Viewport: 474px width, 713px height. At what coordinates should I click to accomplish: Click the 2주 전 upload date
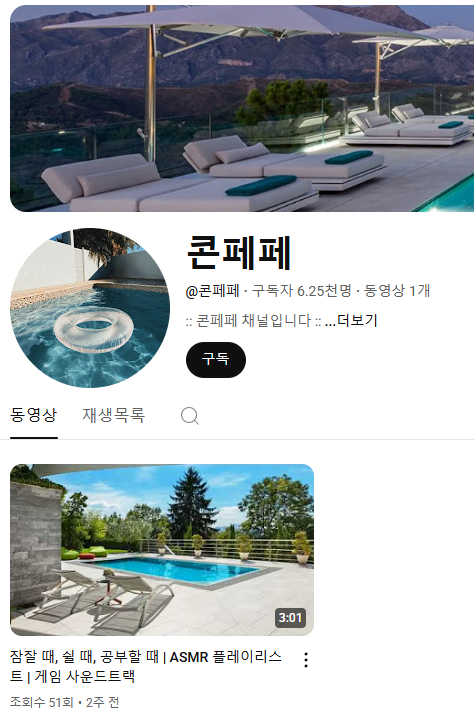pos(102,702)
